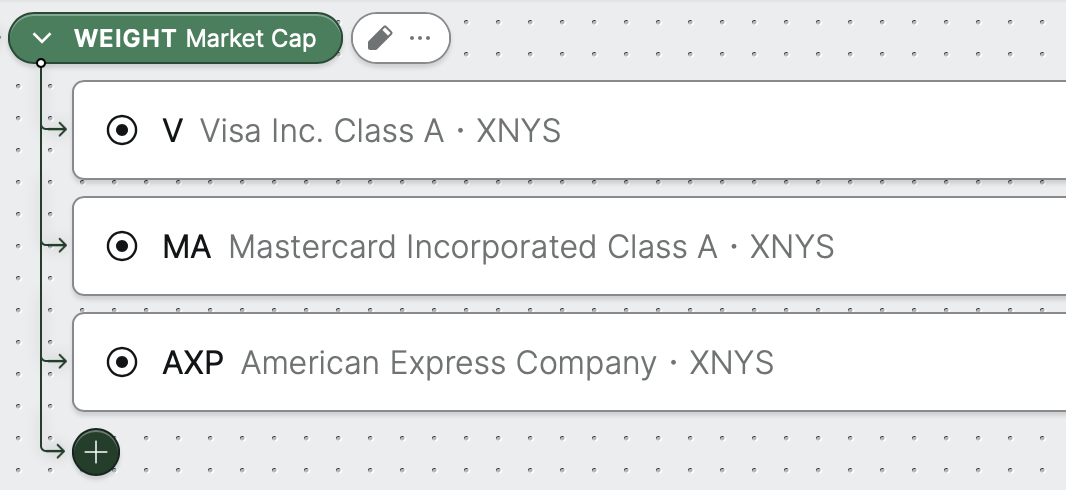Click arrow connector leading to Visa row
This screenshot has height=490, width=1066.
coord(54,128)
